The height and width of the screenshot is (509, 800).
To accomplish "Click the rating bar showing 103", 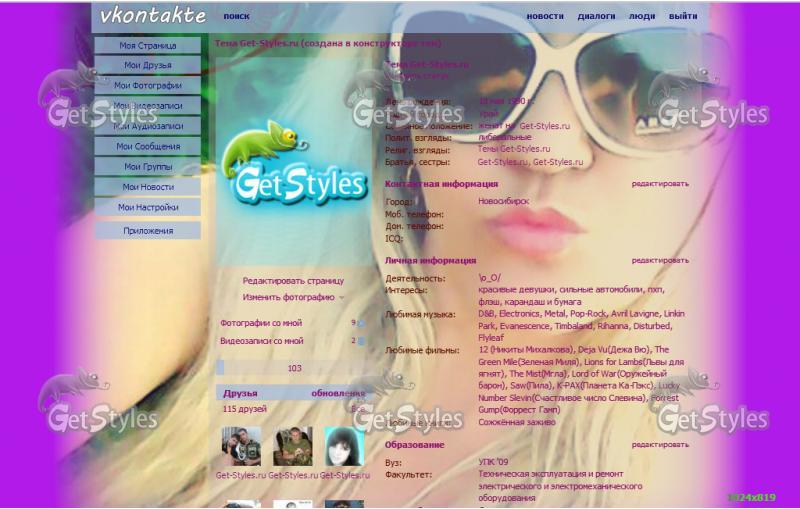I will [294, 368].
